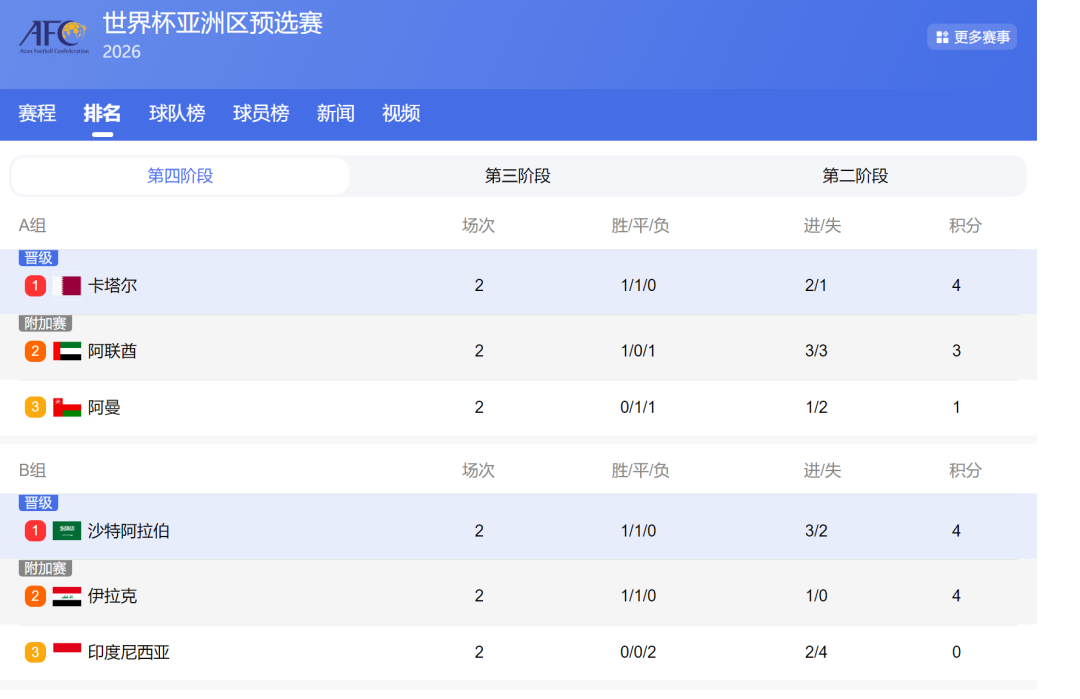The image size is (1080, 699).
Task: Open the 卡塔尔 team link
Action: (x=112, y=286)
